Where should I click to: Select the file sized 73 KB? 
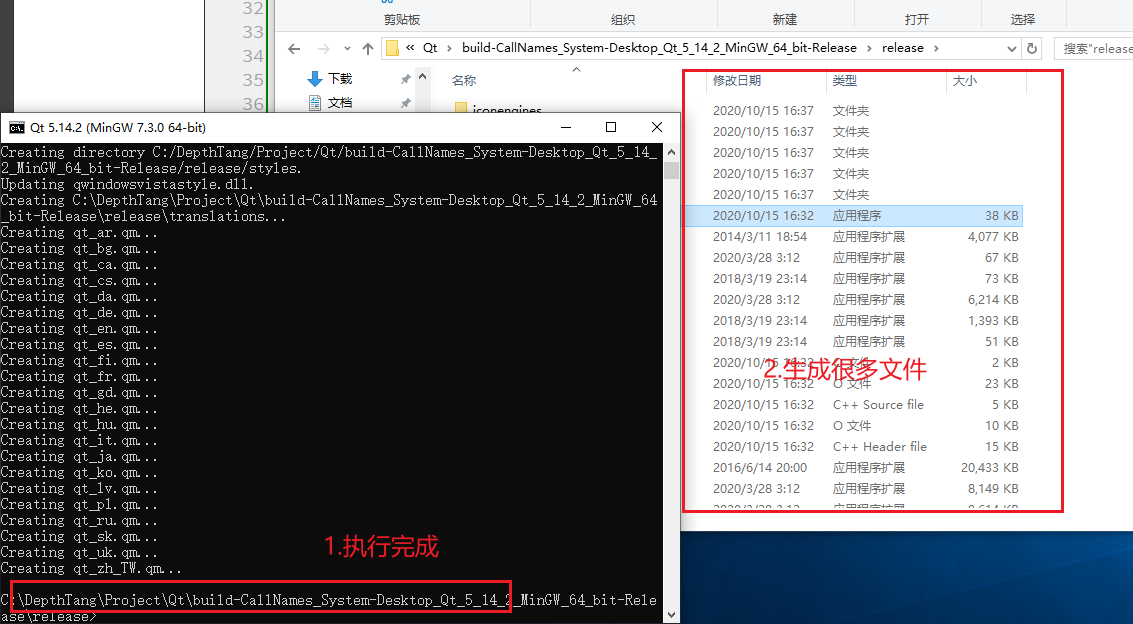[853, 278]
